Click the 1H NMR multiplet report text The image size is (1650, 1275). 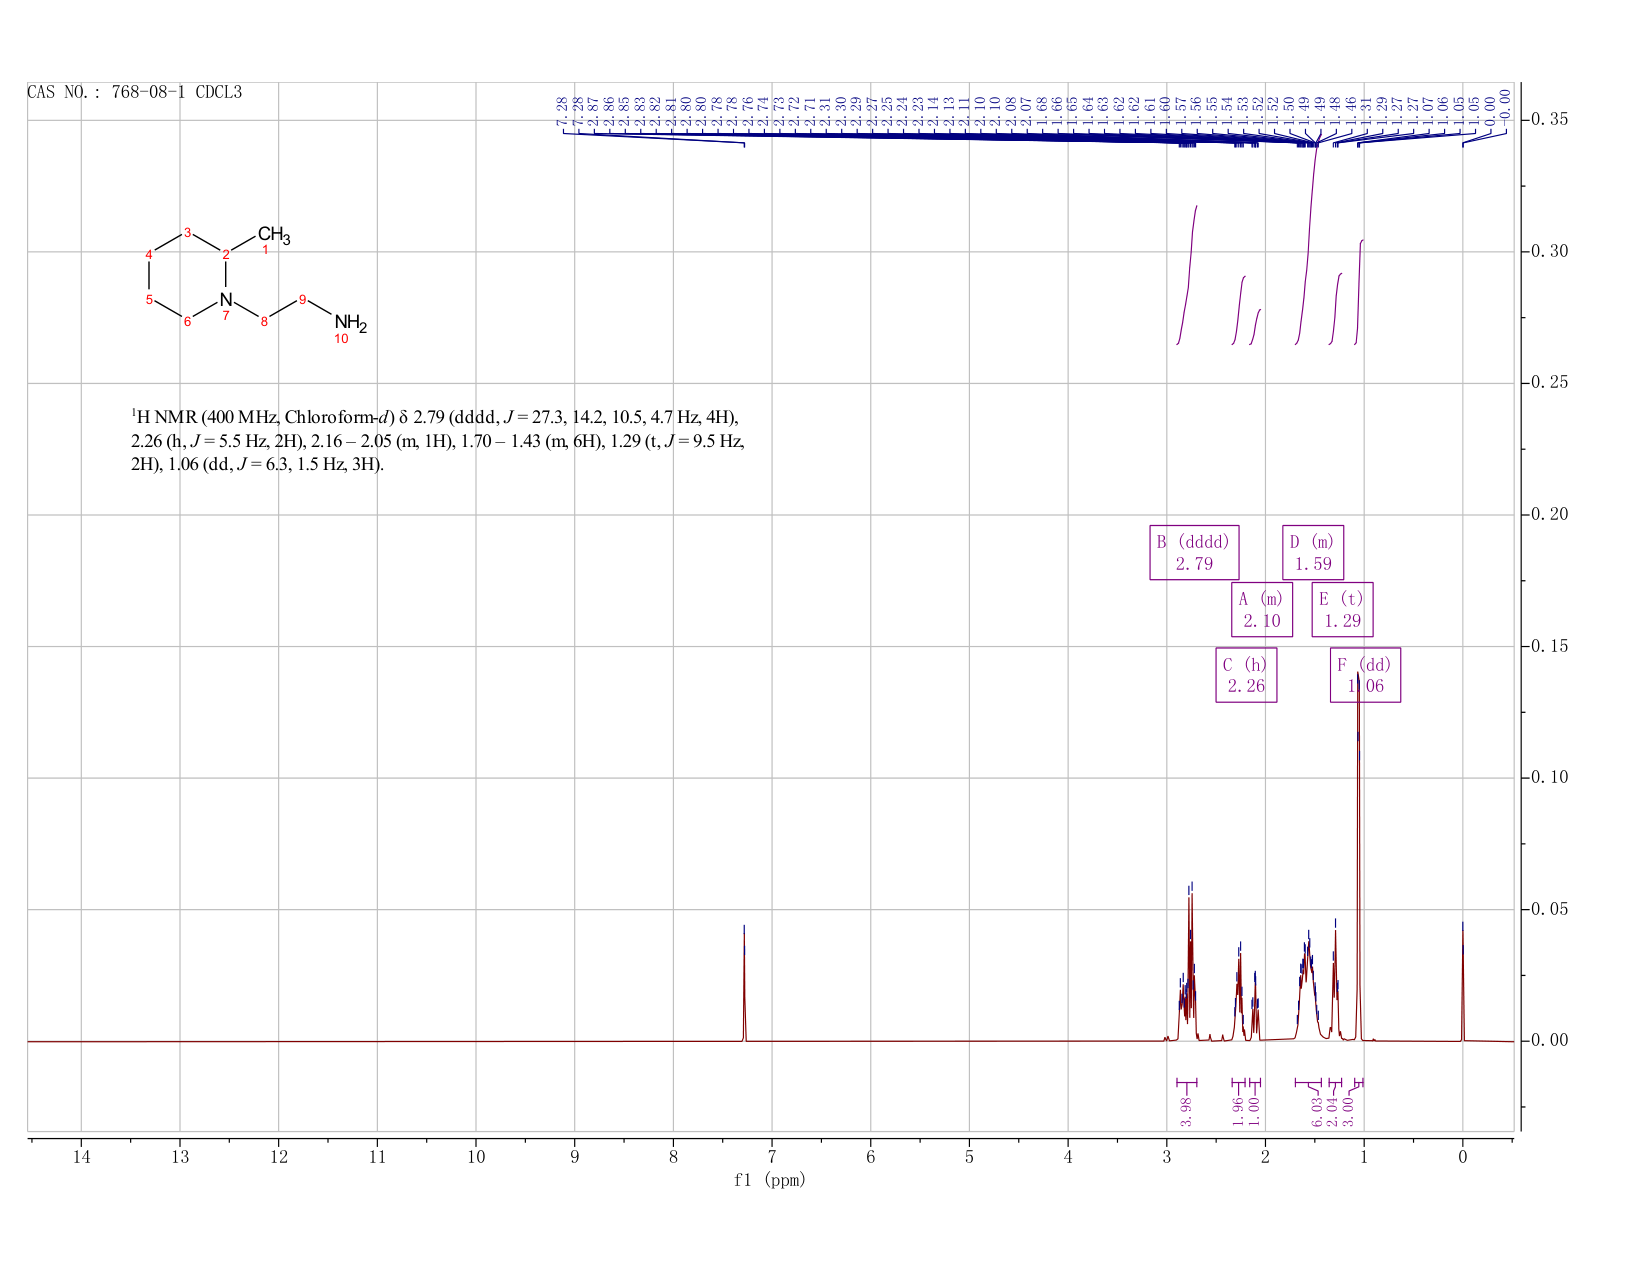point(438,441)
